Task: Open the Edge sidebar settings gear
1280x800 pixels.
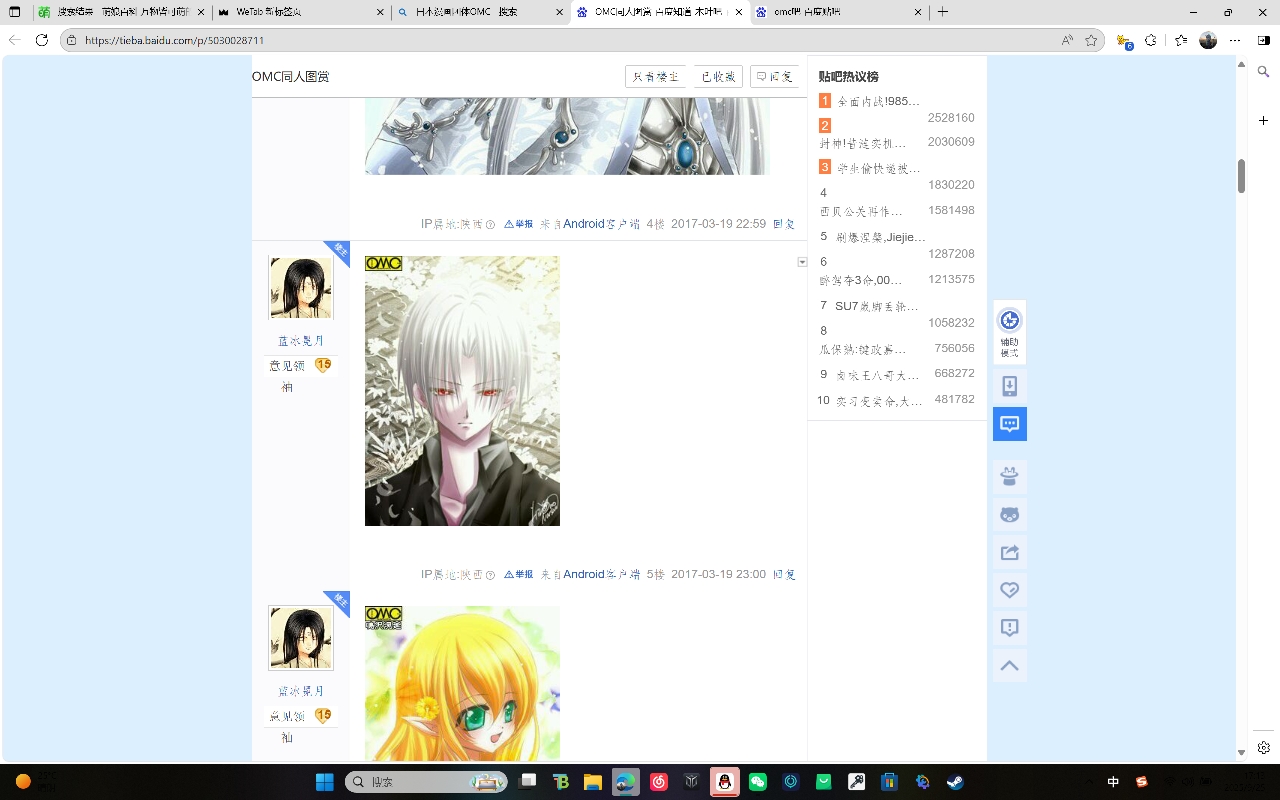Action: coord(1264,748)
